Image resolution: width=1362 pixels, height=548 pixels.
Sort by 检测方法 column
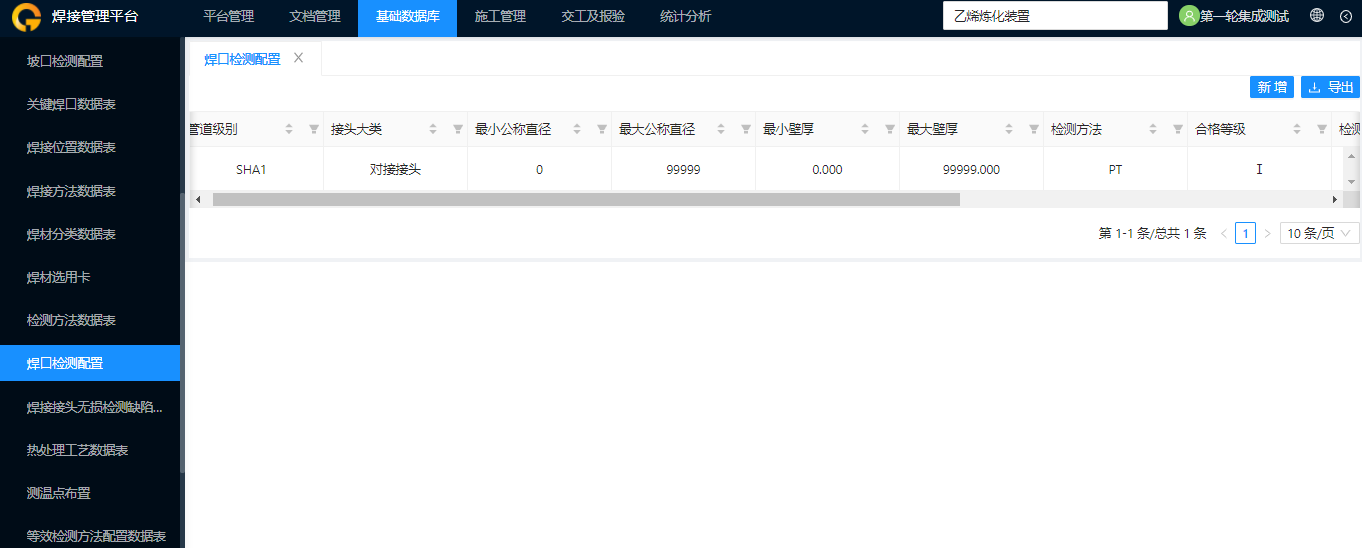pos(1153,129)
